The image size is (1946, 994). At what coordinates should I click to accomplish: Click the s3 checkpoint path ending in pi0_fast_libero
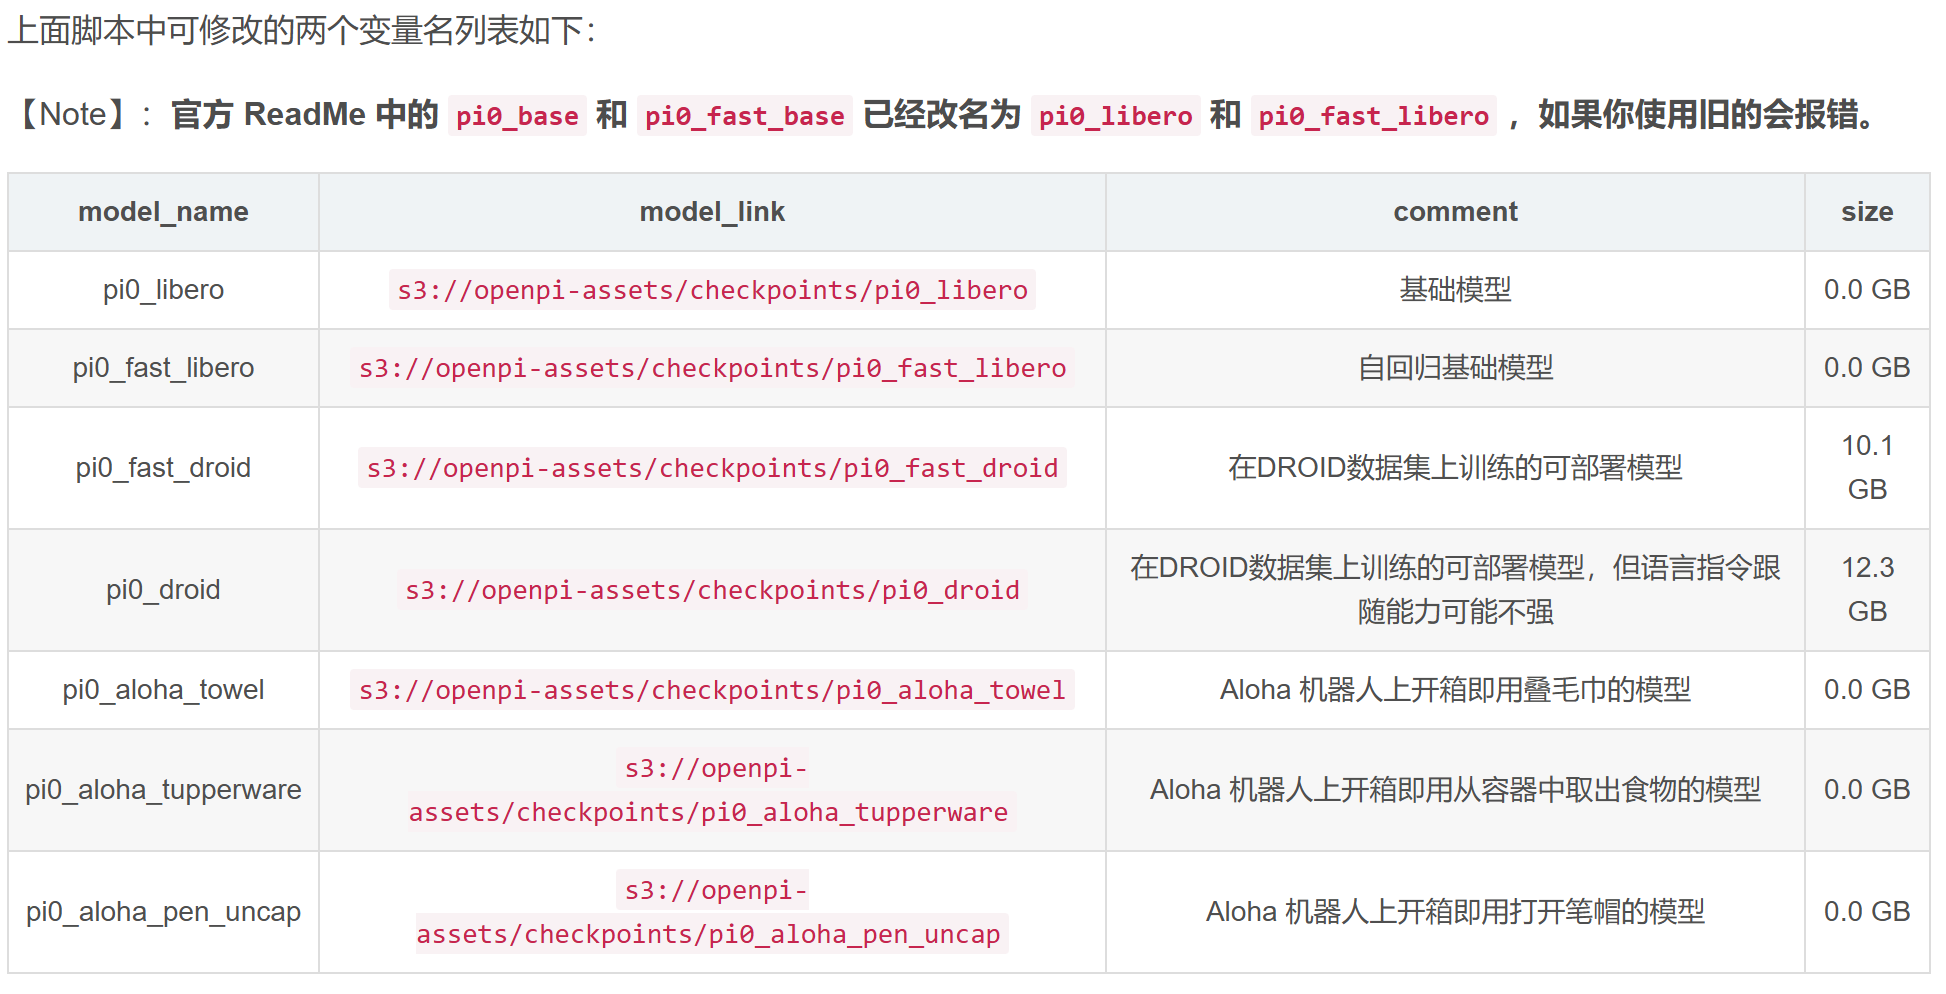[712, 368]
